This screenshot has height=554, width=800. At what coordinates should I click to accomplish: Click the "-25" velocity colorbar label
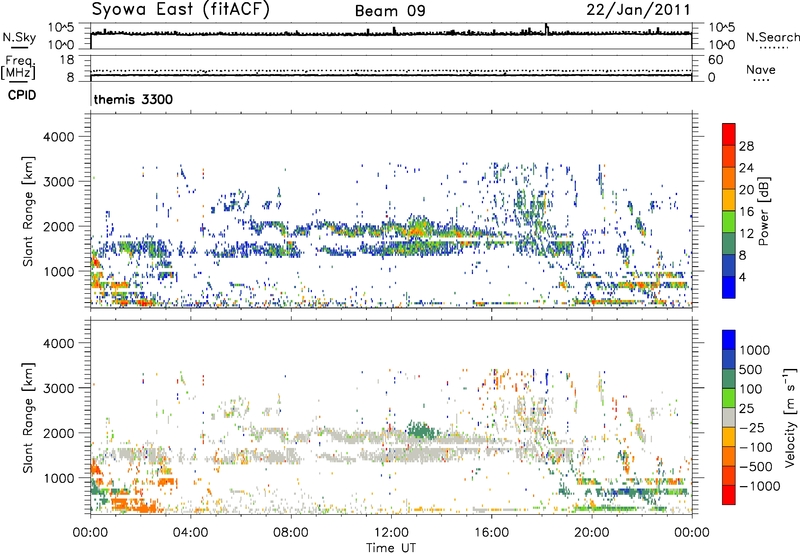tap(752, 427)
